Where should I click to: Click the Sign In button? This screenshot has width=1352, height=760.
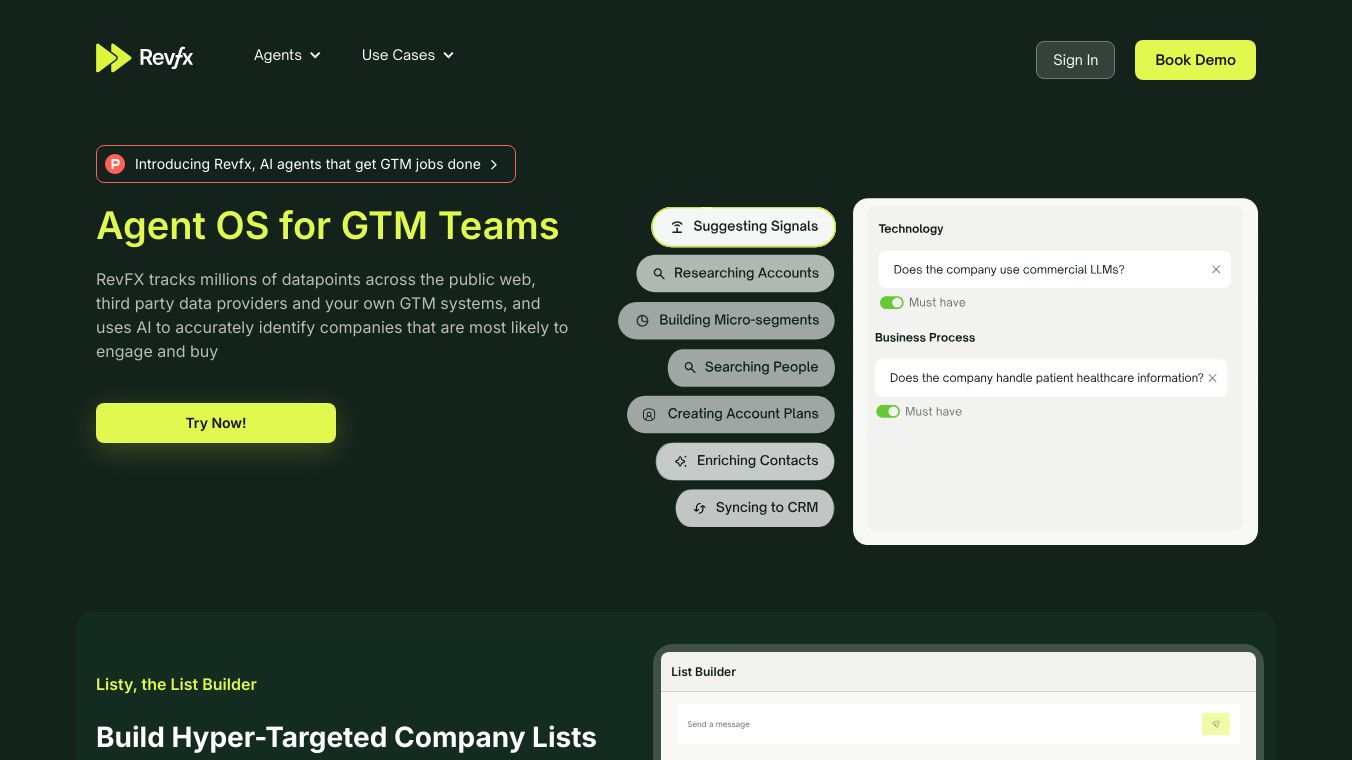tap(1075, 60)
